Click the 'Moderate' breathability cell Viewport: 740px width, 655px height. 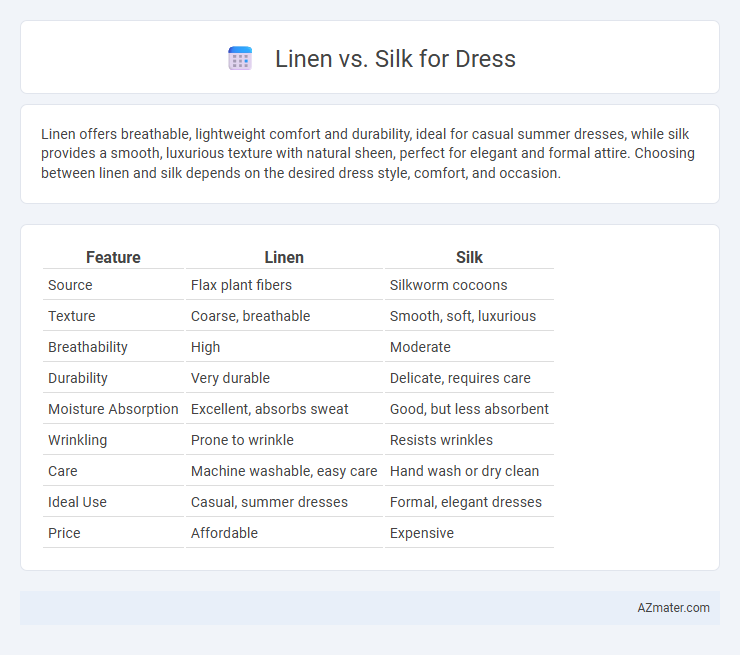coord(469,347)
